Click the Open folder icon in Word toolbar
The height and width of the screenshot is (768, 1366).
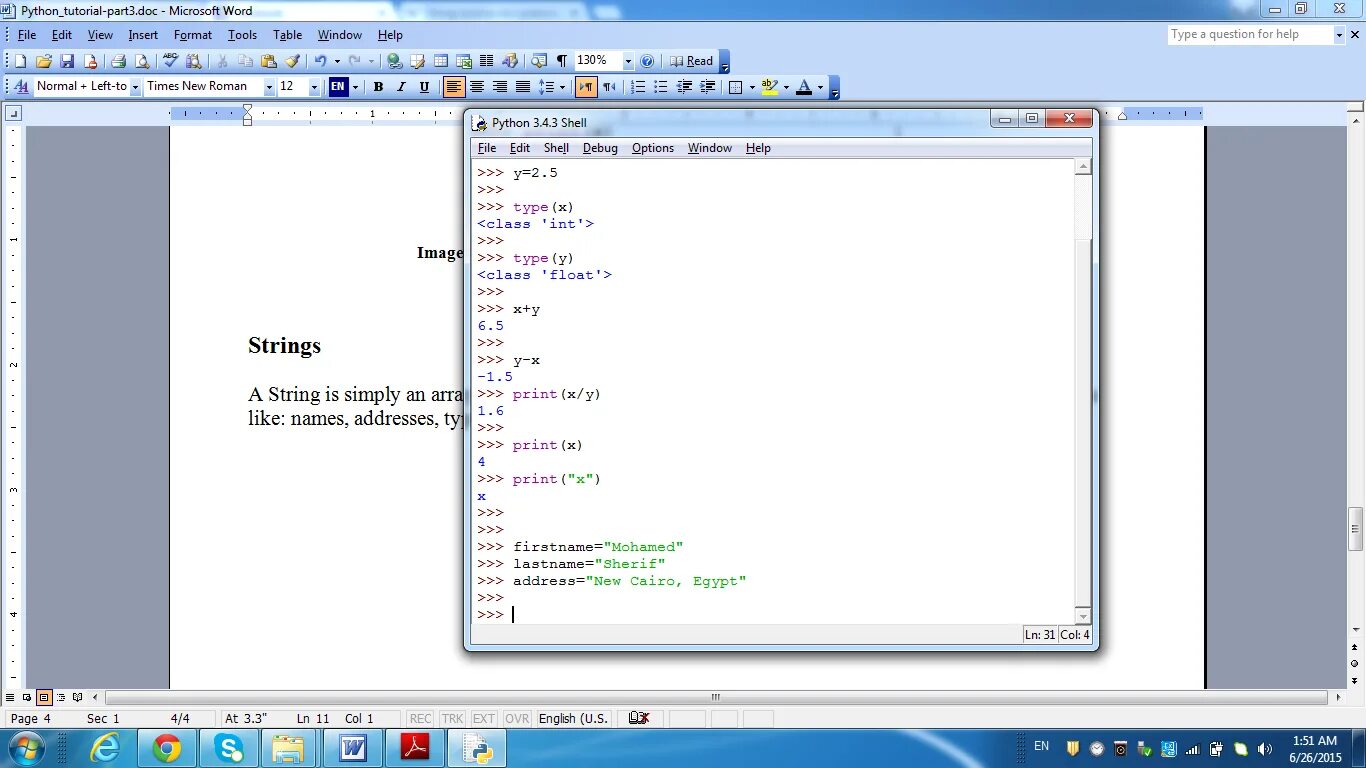click(x=44, y=61)
